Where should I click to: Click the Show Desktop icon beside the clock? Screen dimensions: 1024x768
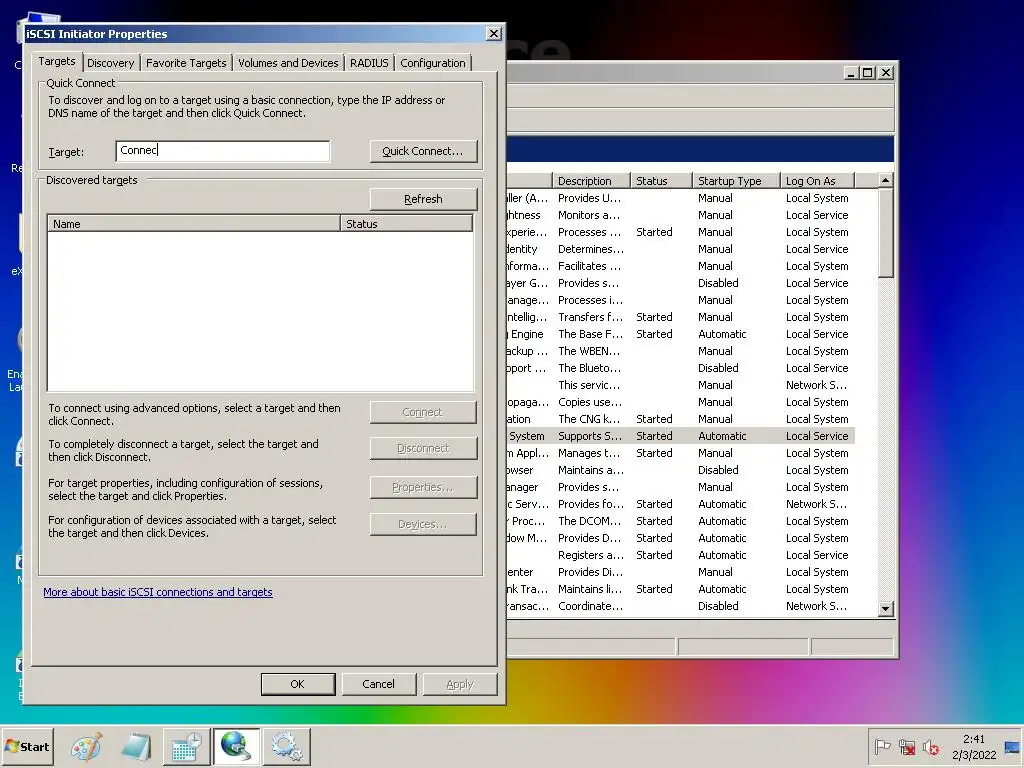(1013, 746)
